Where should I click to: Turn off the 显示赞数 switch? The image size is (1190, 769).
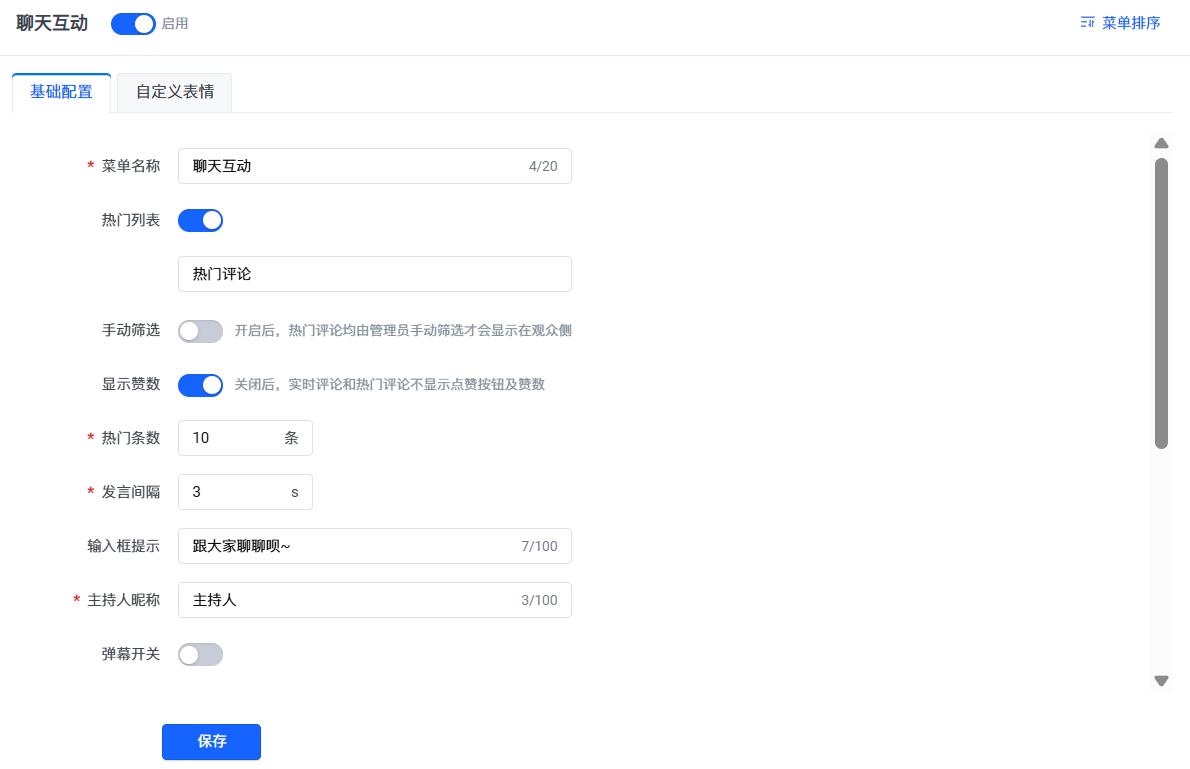(200, 385)
